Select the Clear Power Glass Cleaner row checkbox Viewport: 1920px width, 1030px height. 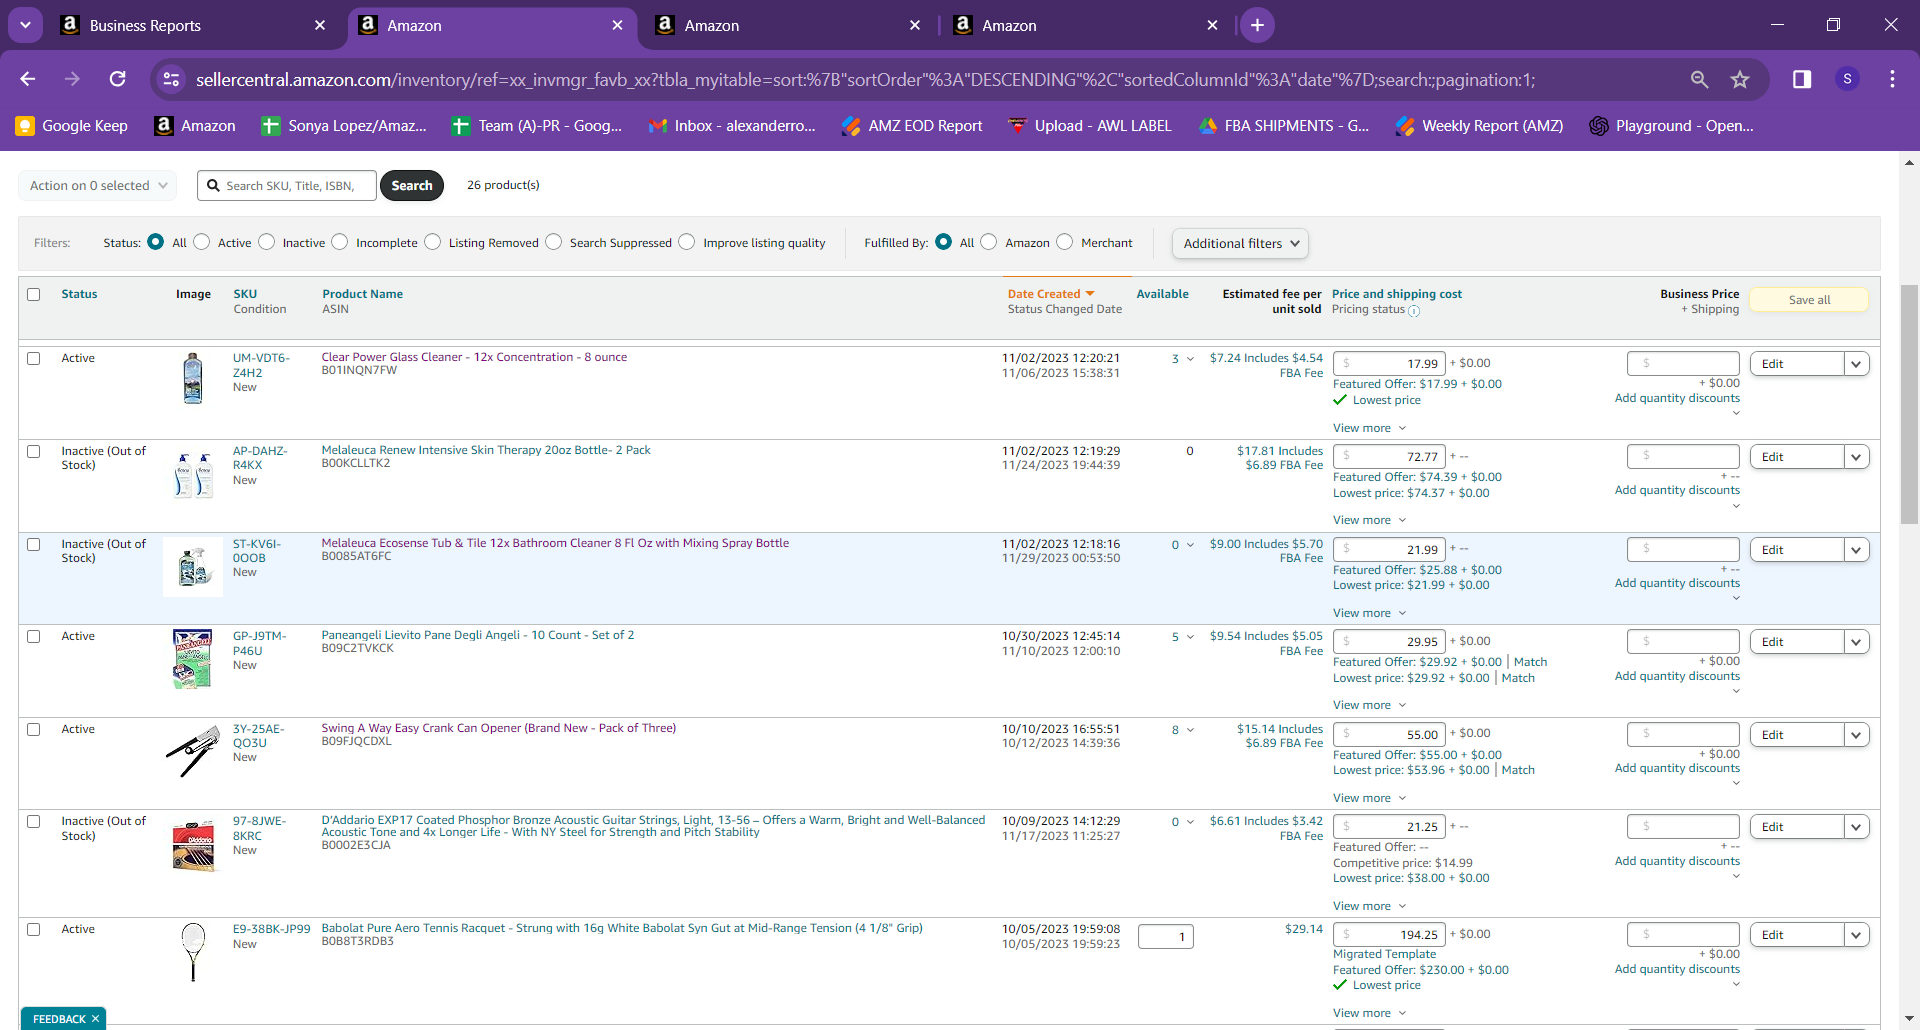click(x=34, y=358)
